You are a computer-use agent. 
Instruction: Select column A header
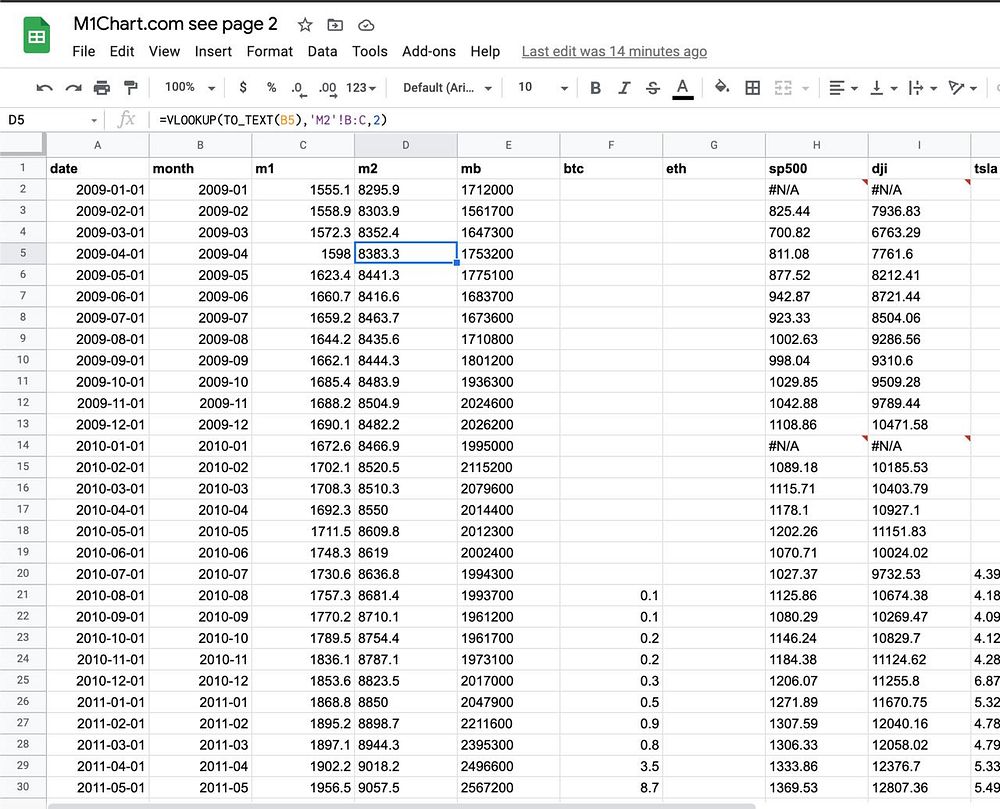pos(98,145)
